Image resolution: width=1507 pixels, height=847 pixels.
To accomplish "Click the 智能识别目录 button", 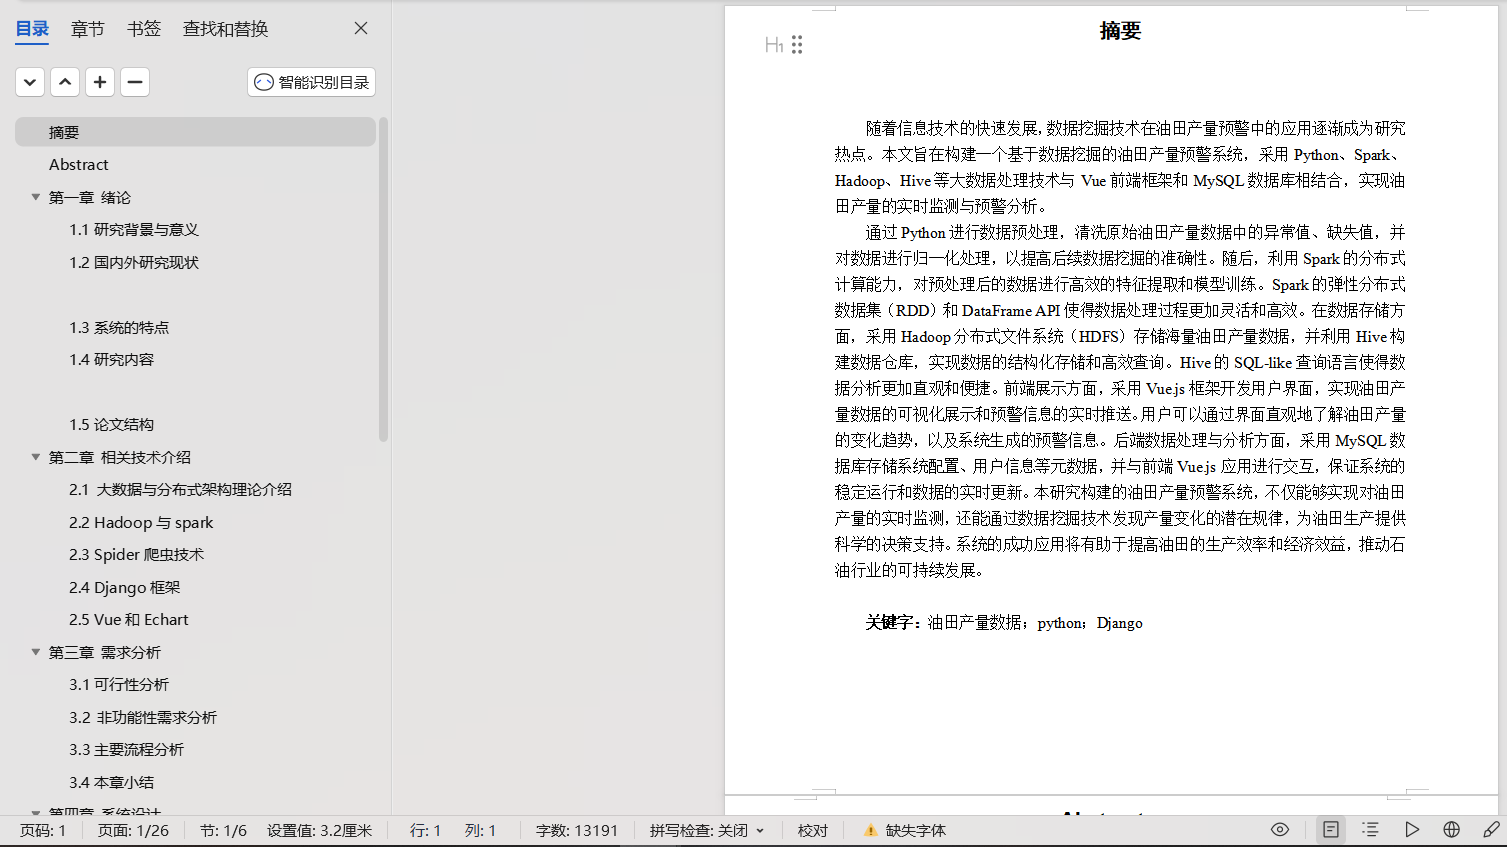I will [x=311, y=82].
